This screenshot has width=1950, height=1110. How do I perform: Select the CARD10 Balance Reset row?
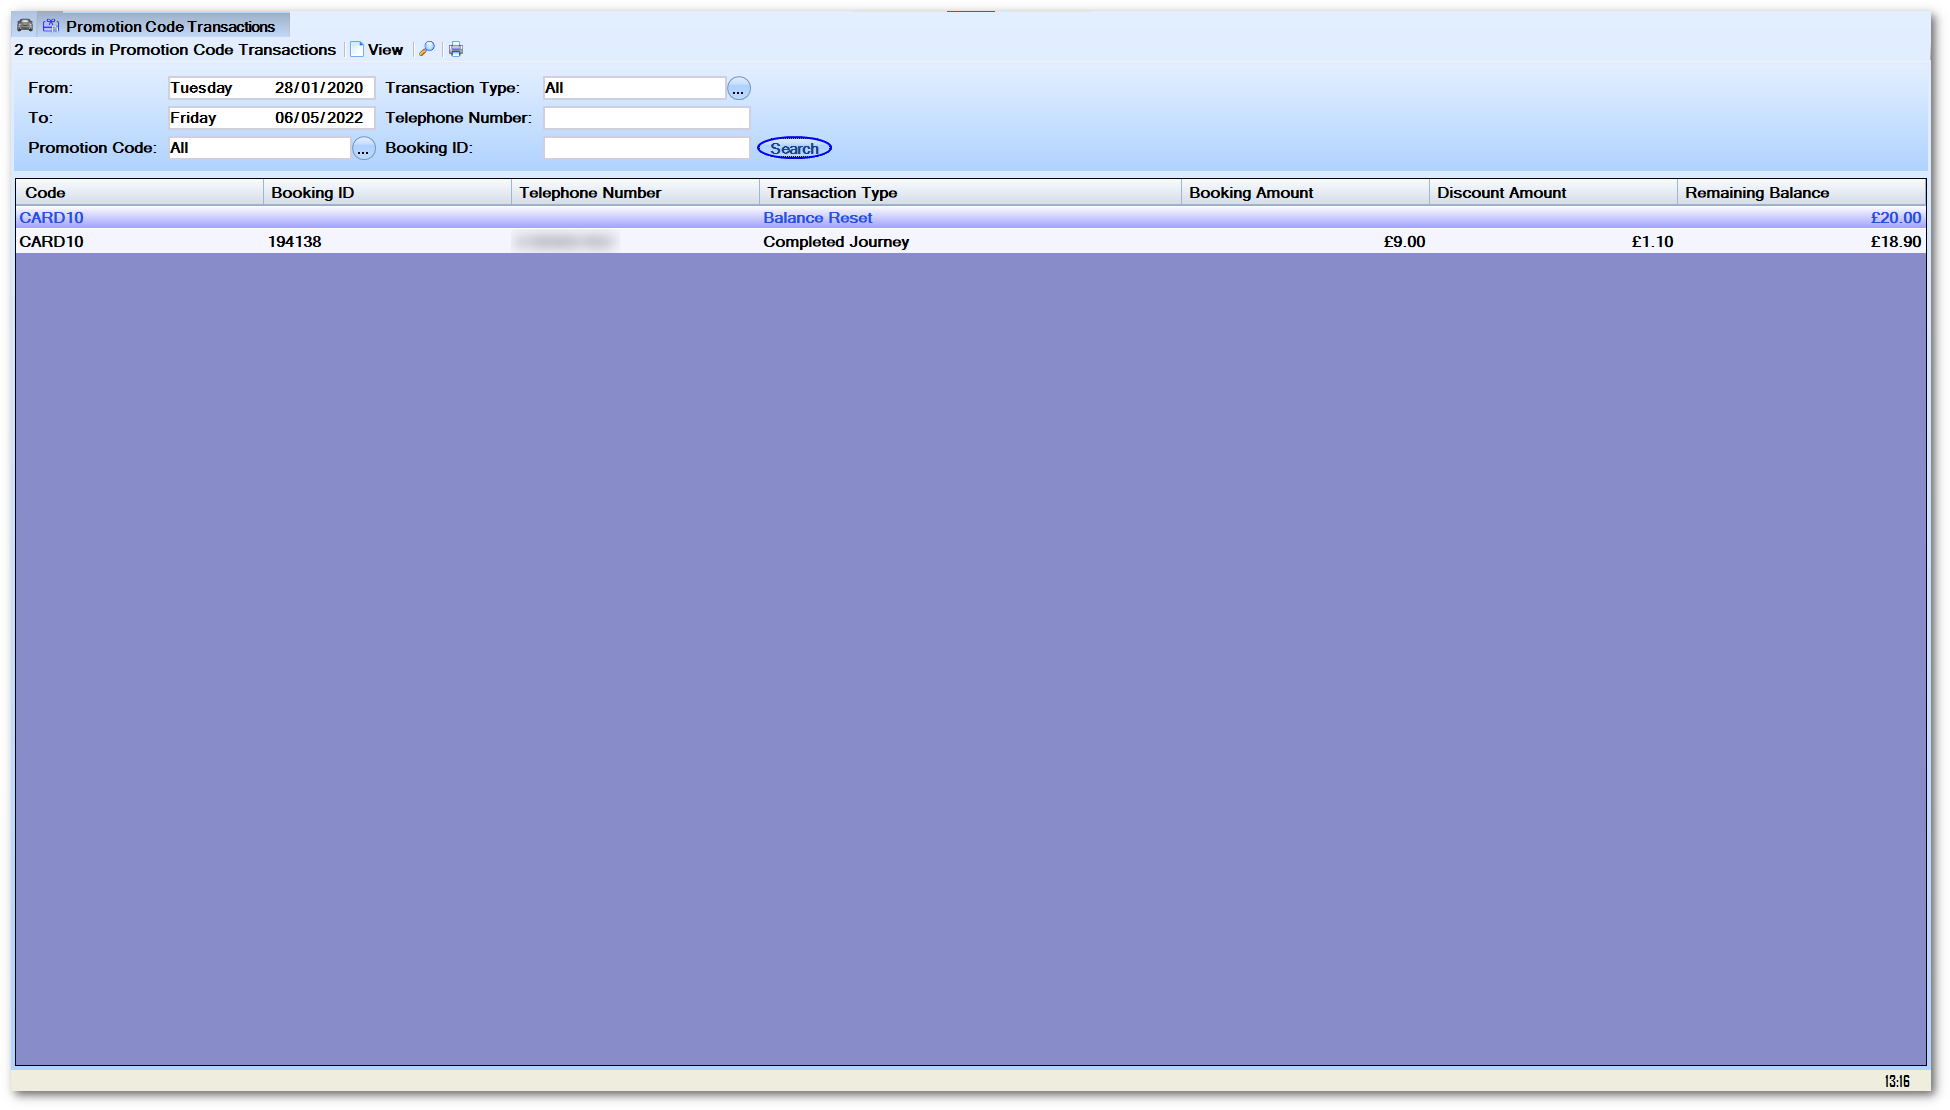[970, 218]
